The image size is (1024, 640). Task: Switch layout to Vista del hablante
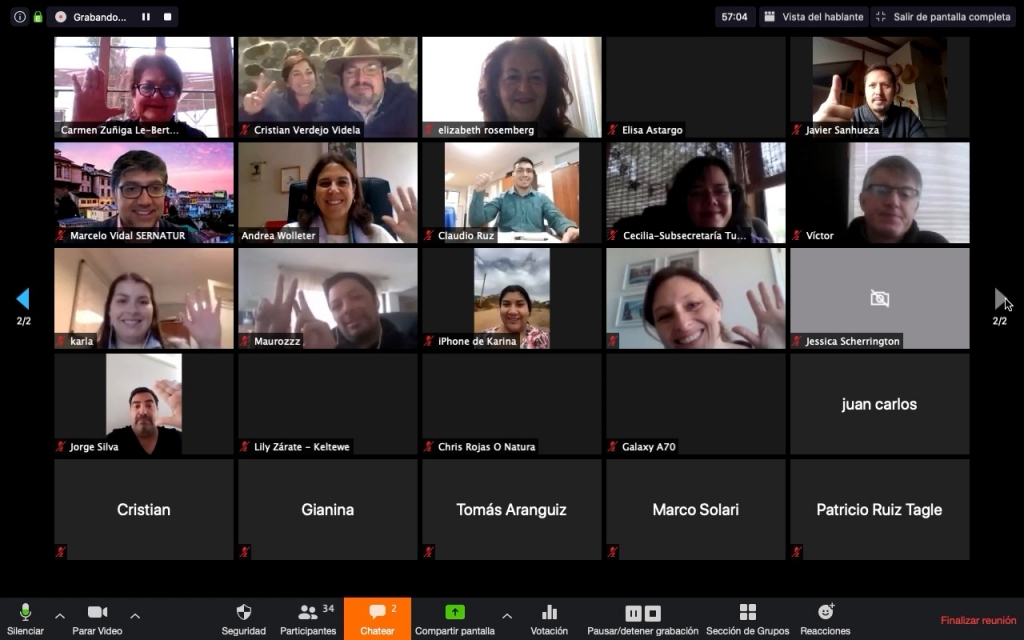812,17
